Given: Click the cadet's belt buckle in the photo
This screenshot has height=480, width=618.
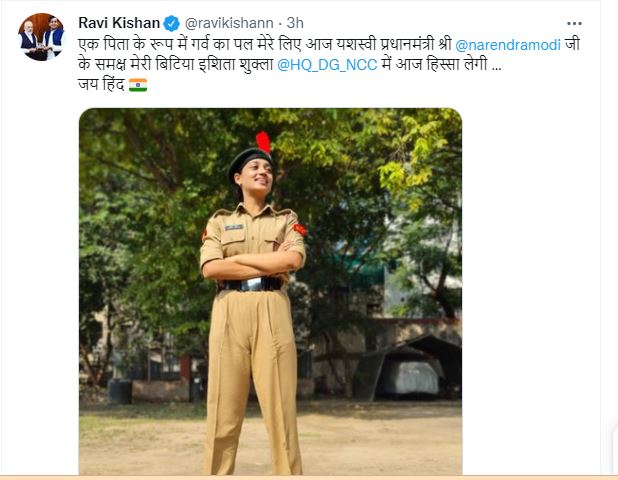Looking at the screenshot, I should coord(252,284).
